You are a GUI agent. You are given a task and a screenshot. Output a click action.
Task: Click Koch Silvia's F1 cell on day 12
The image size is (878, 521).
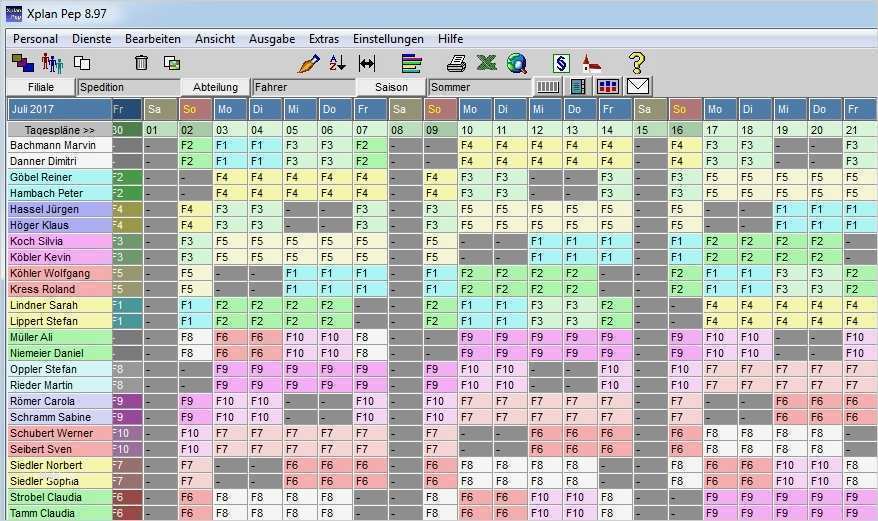(x=545, y=241)
